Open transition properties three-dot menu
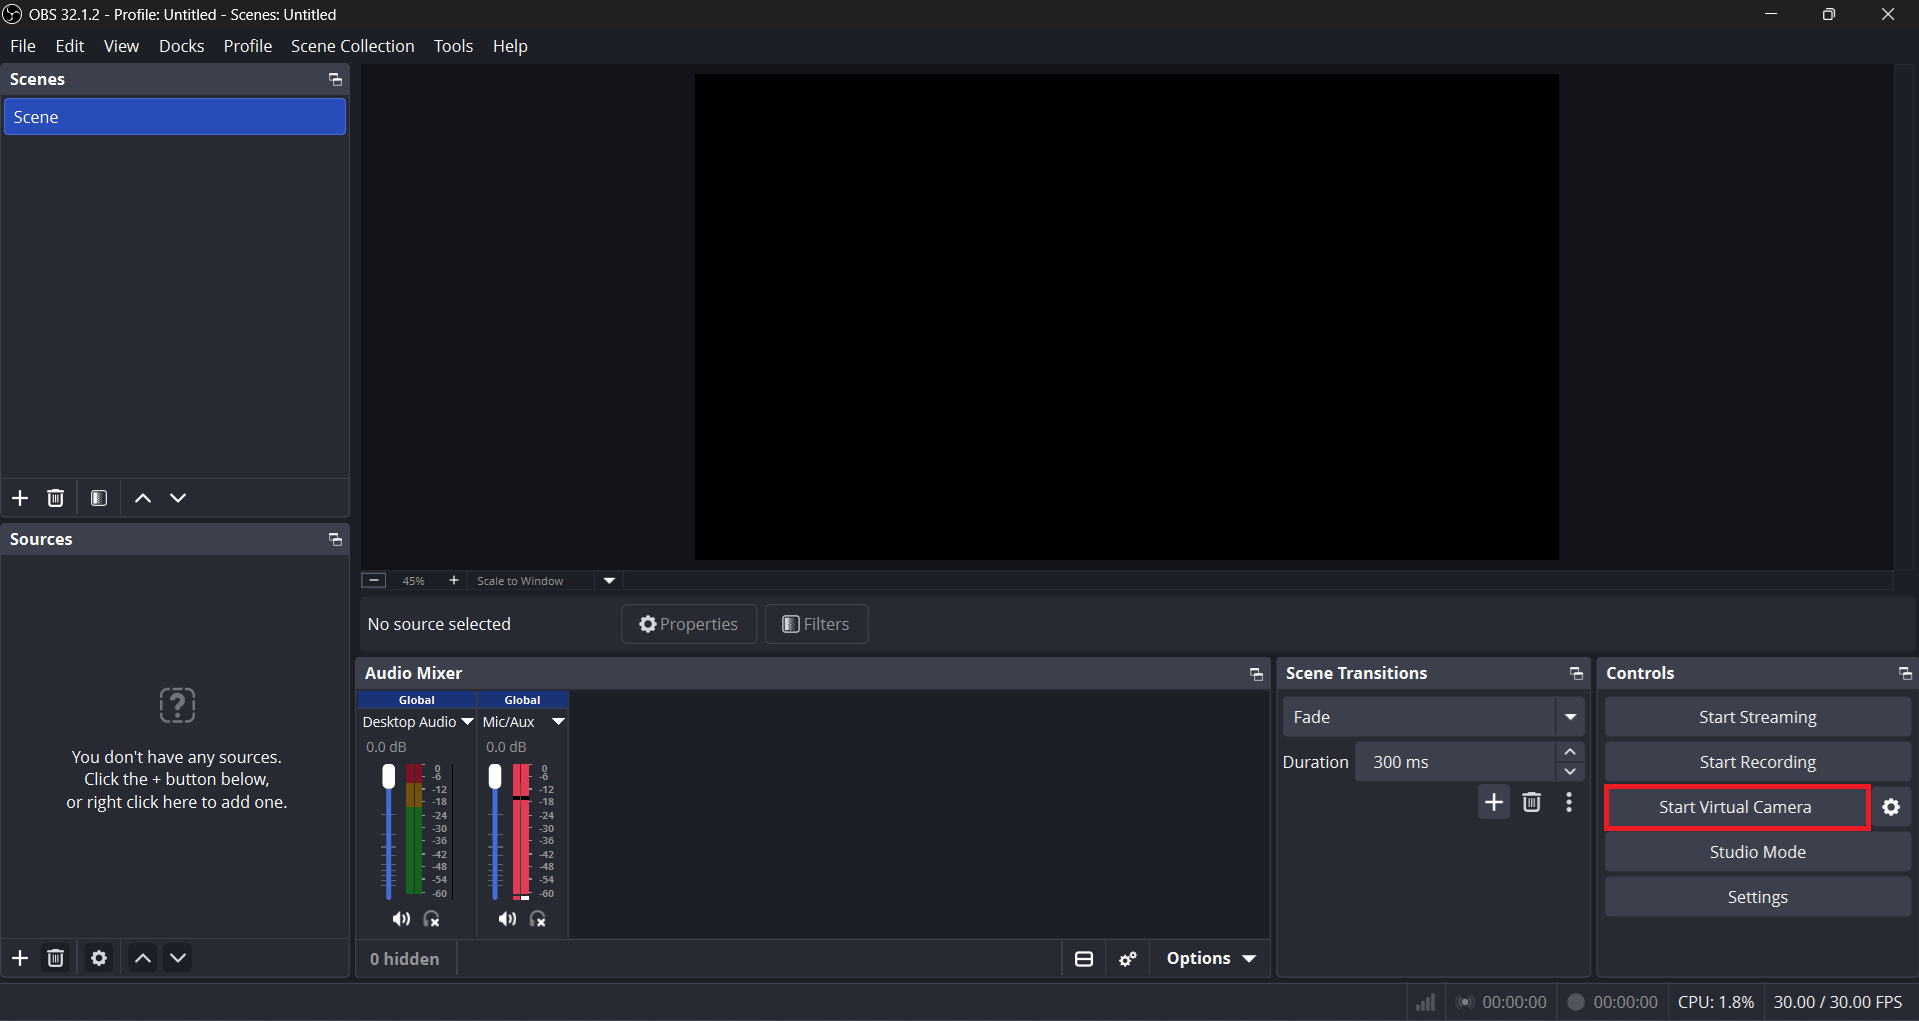1919x1021 pixels. (1569, 802)
